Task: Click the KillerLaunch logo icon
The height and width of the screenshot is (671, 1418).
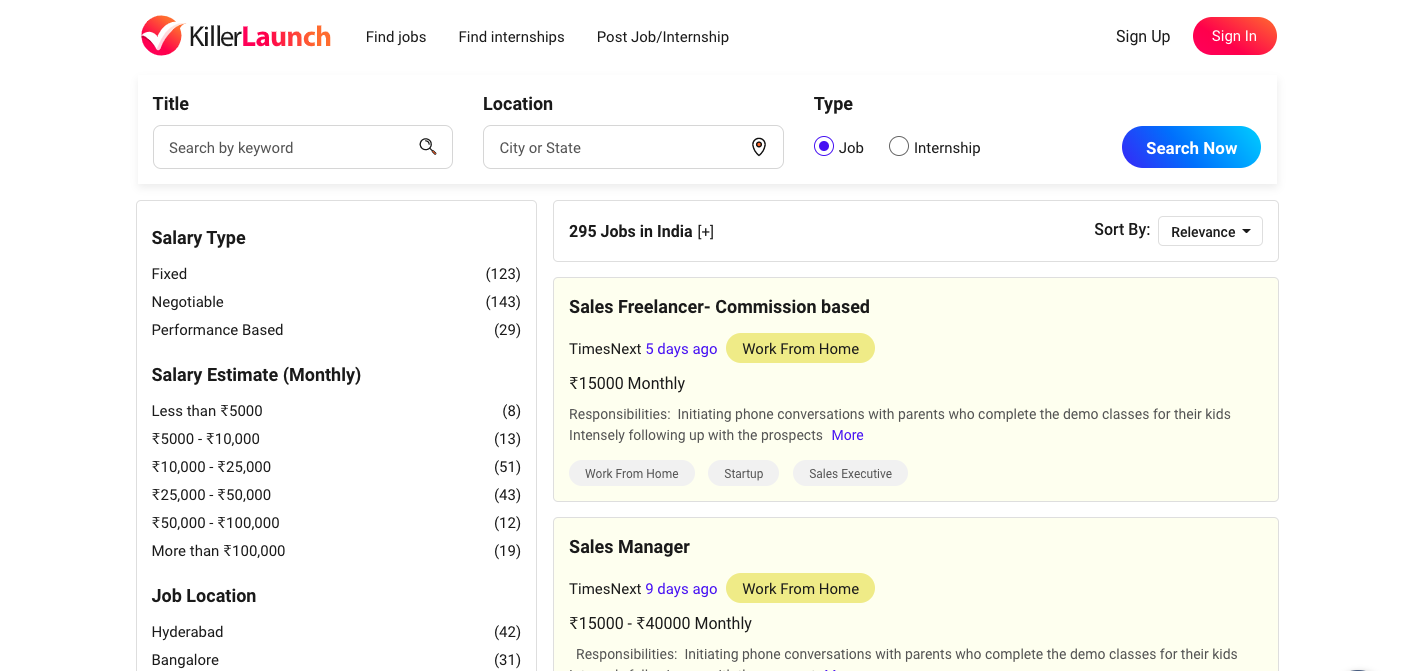Action: pos(161,36)
